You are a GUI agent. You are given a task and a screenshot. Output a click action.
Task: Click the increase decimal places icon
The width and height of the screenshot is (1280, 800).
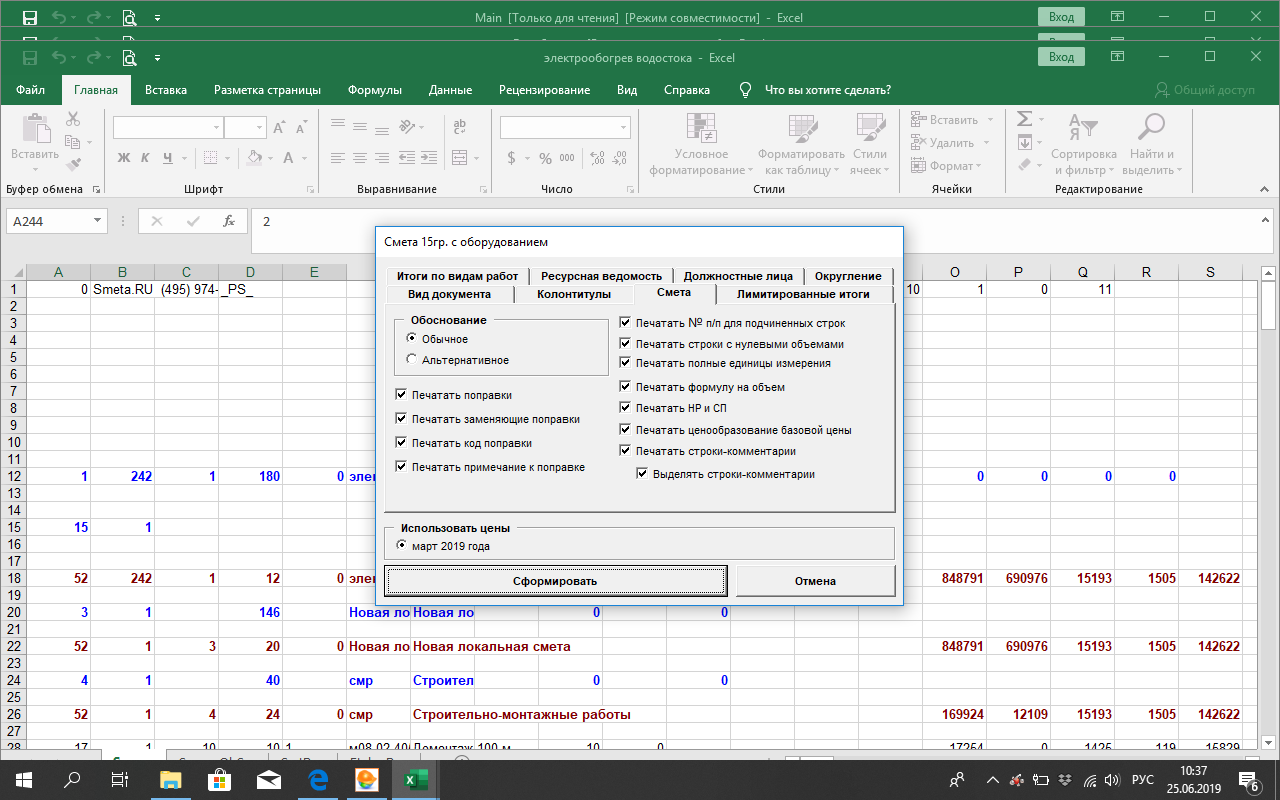pos(597,157)
